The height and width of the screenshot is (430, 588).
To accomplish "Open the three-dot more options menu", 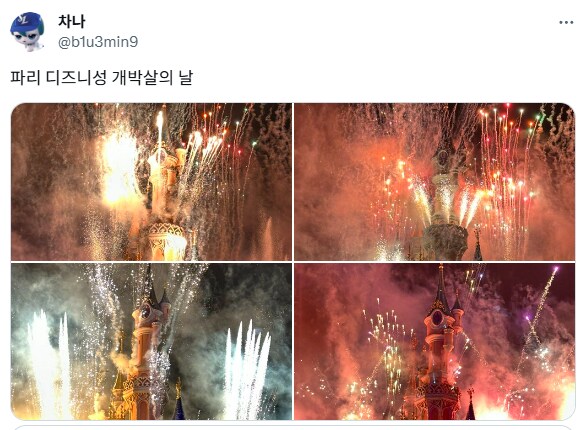I will click(x=566, y=22).
